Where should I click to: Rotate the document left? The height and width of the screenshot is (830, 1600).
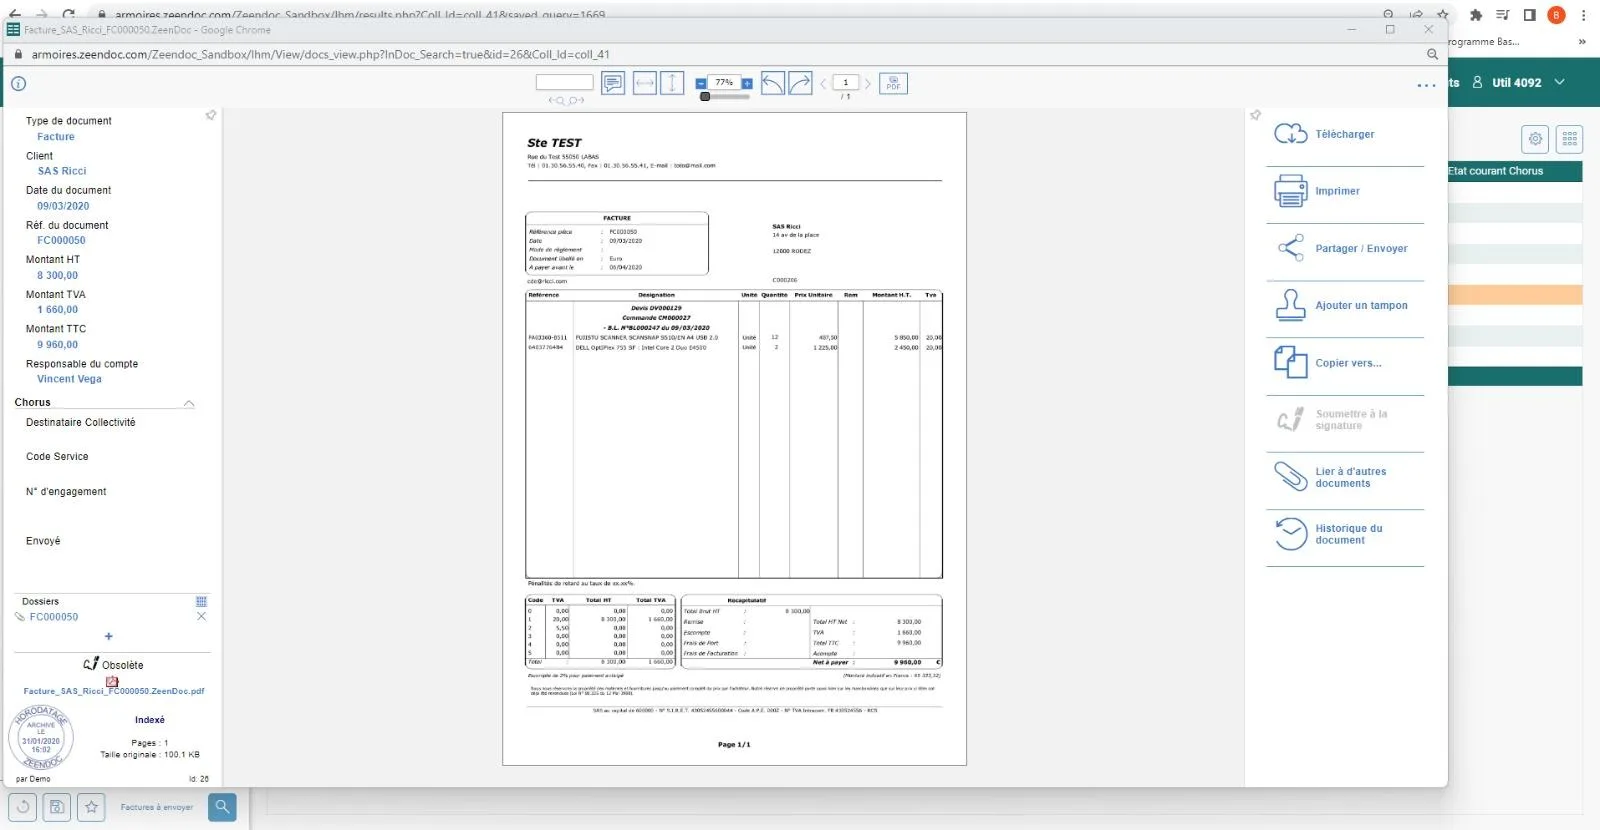pyautogui.click(x=773, y=83)
